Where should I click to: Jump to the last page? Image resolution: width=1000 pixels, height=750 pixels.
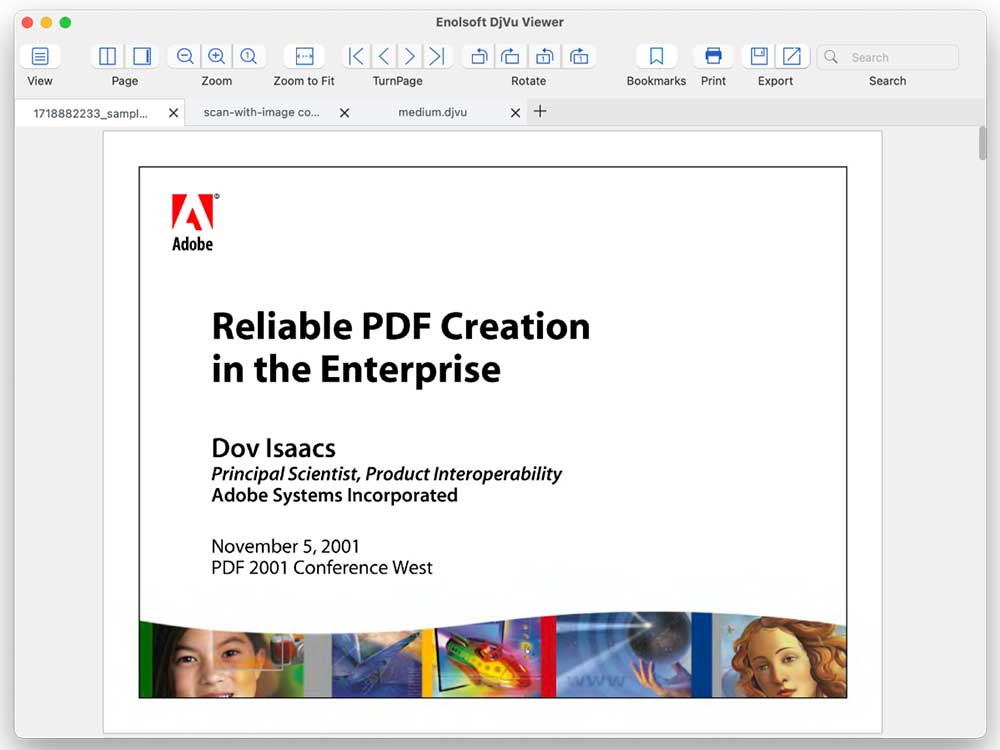438,56
